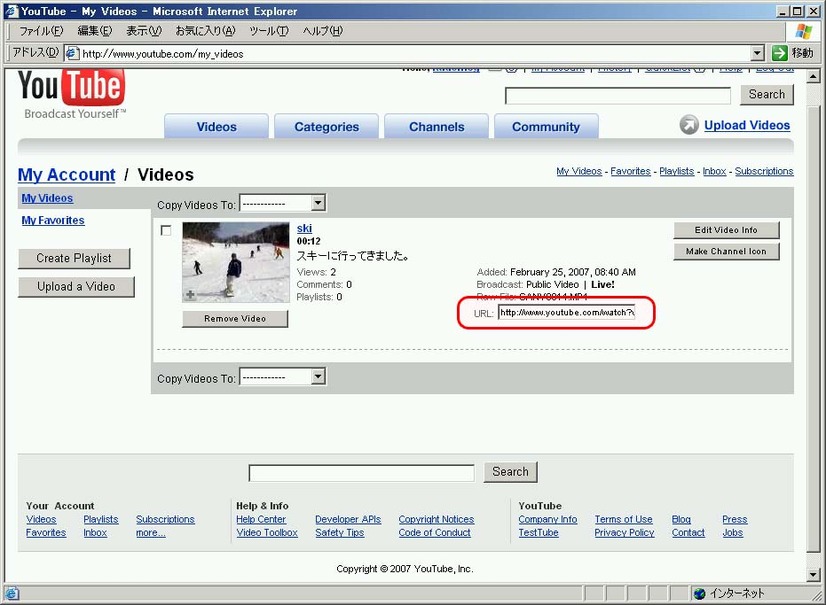Click the top search input field
This screenshot has height=605, width=826.
click(x=617, y=96)
